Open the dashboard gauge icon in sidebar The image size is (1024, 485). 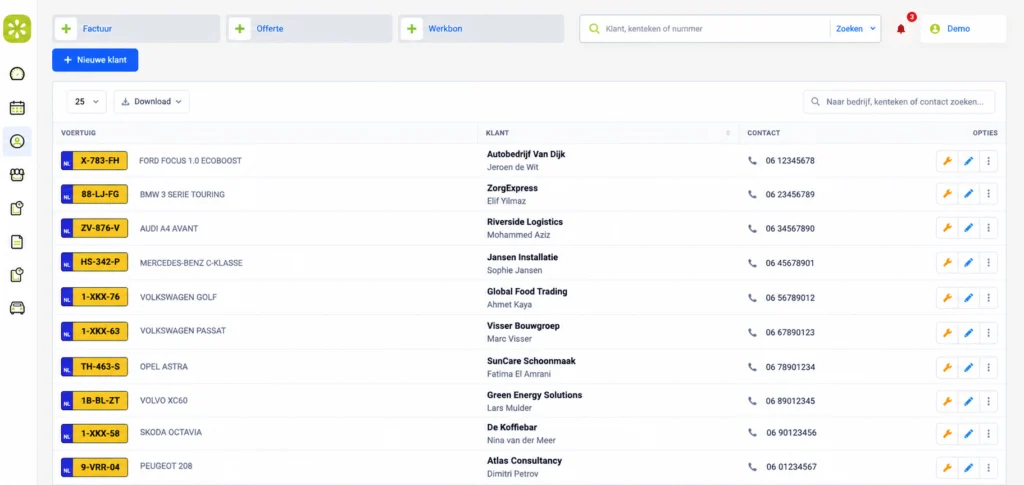[17, 74]
